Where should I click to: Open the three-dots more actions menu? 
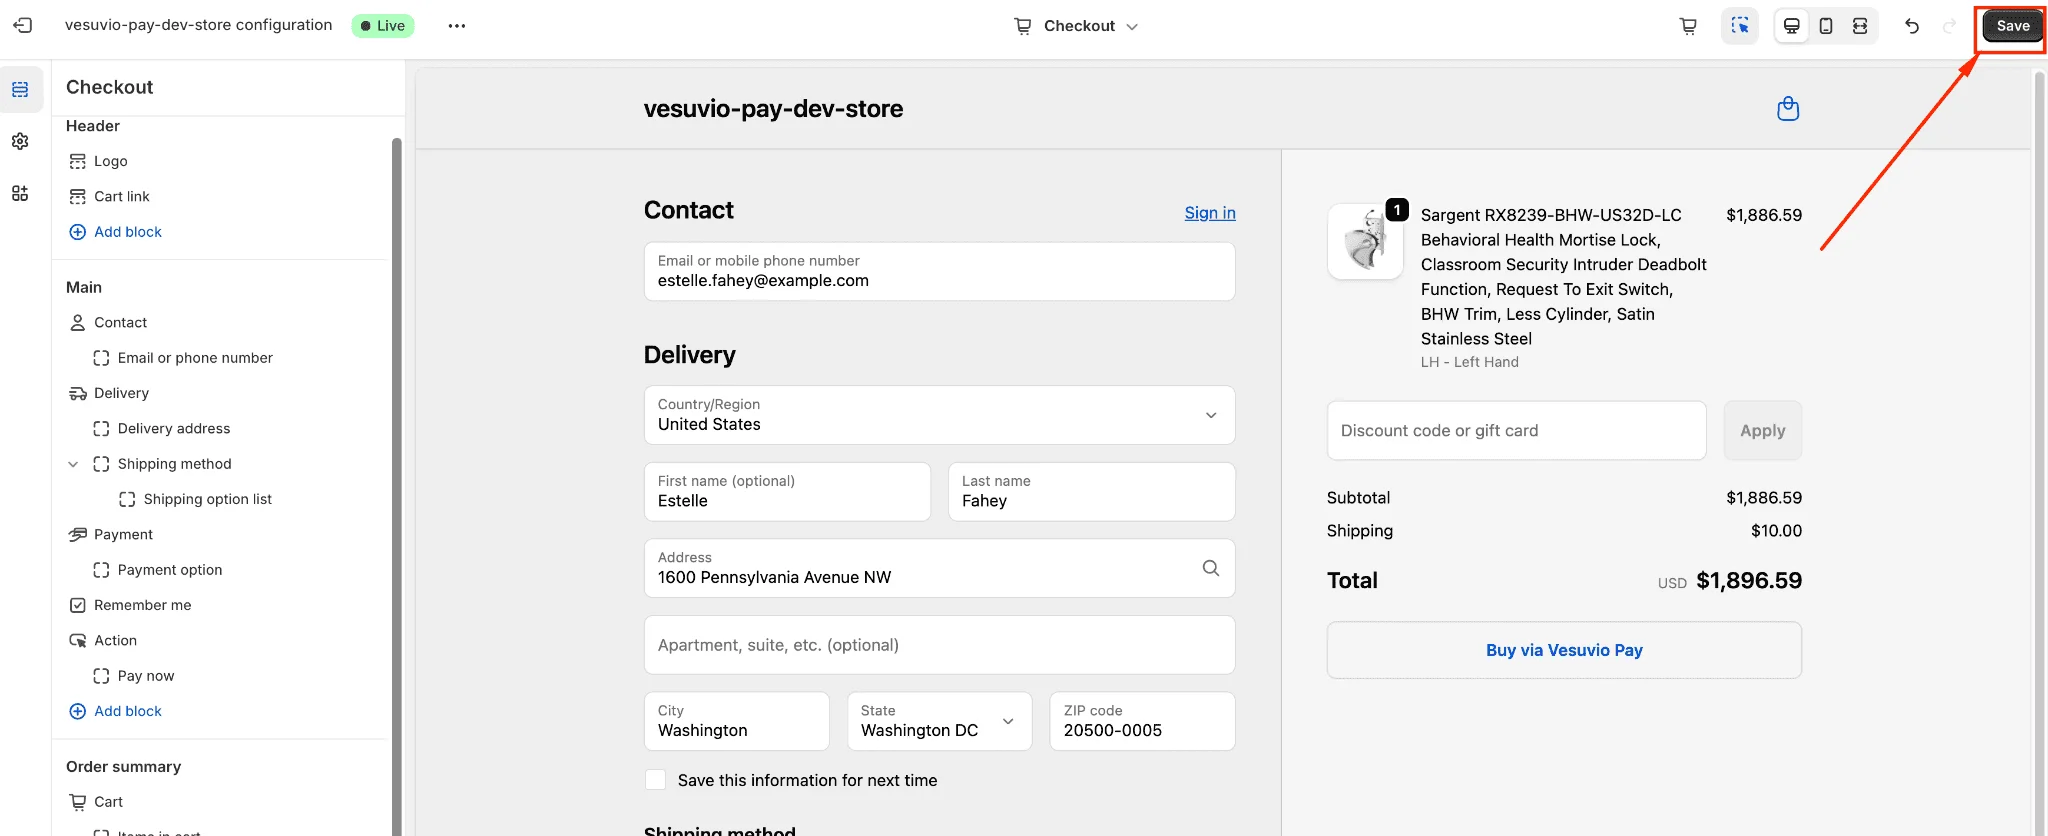[457, 26]
